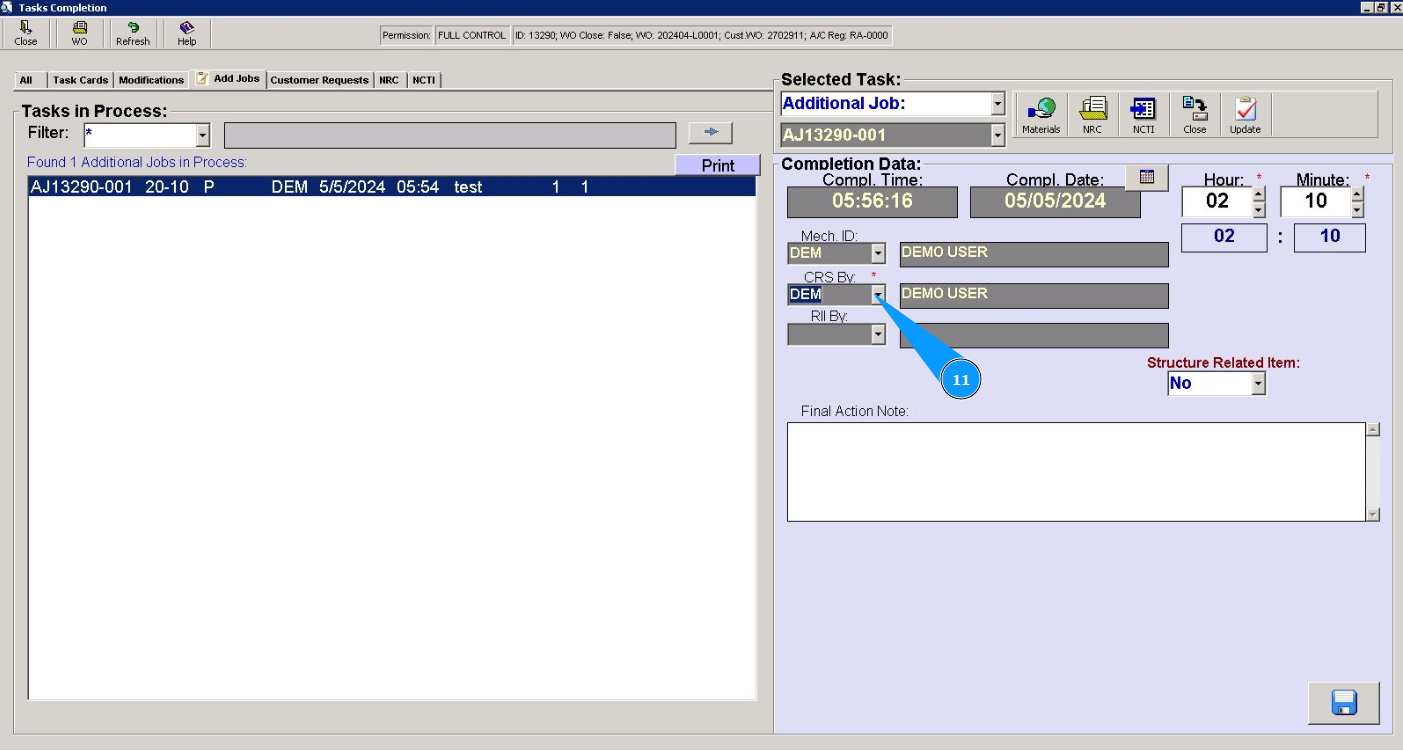The width and height of the screenshot is (1403, 751).
Task: Click the Compl. Date field 05/05/2024
Action: pos(1055,201)
